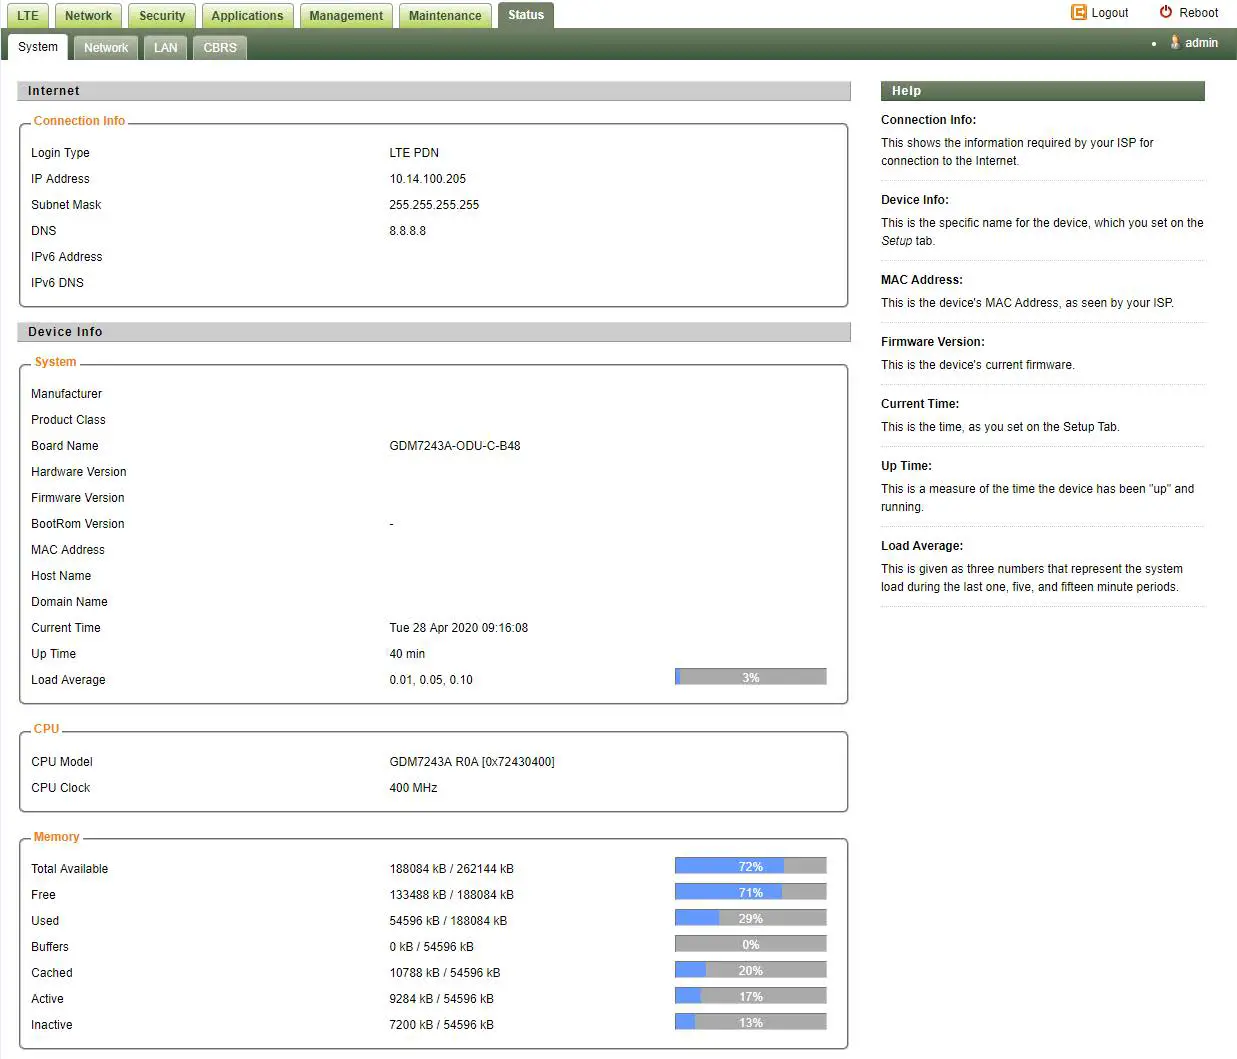Image resolution: width=1237 pixels, height=1059 pixels.
Task: Click the Logout icon
Action: [1078, 13]
